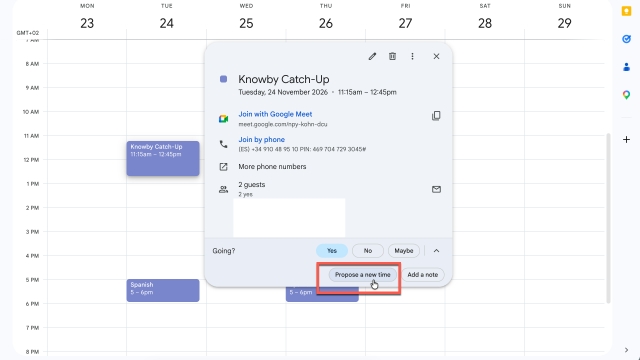
Task: Hide side panel with bottom chevron
Action: [626, 350]
